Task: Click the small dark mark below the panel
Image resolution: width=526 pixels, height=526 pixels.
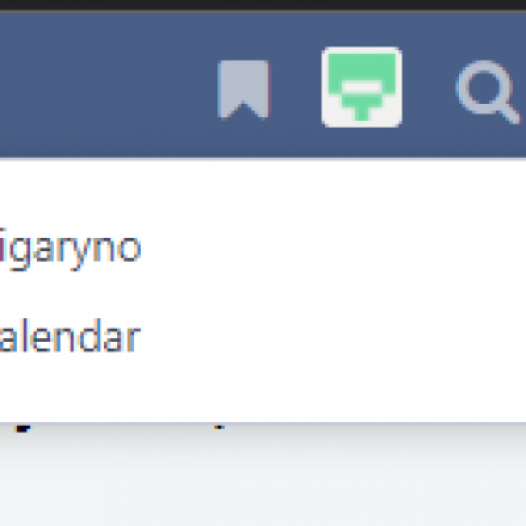Action: [23, 428]
